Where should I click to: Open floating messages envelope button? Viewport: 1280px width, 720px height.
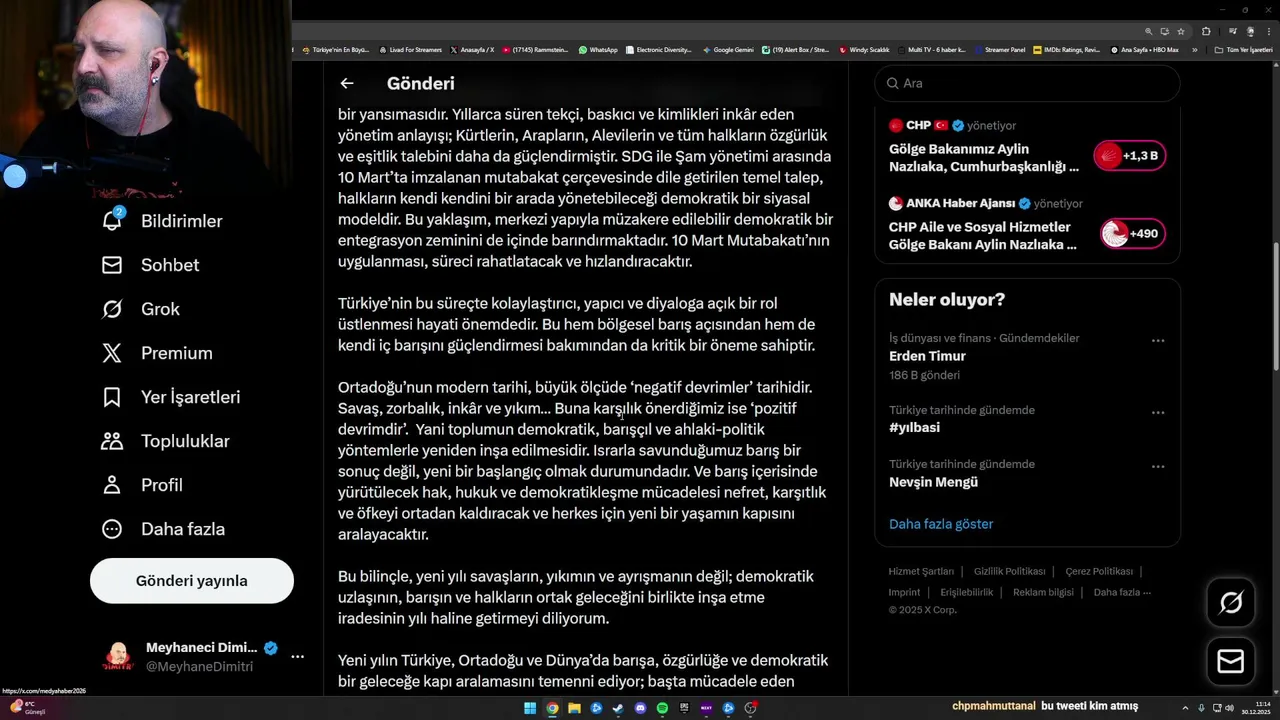click(x=1231, y=662)
